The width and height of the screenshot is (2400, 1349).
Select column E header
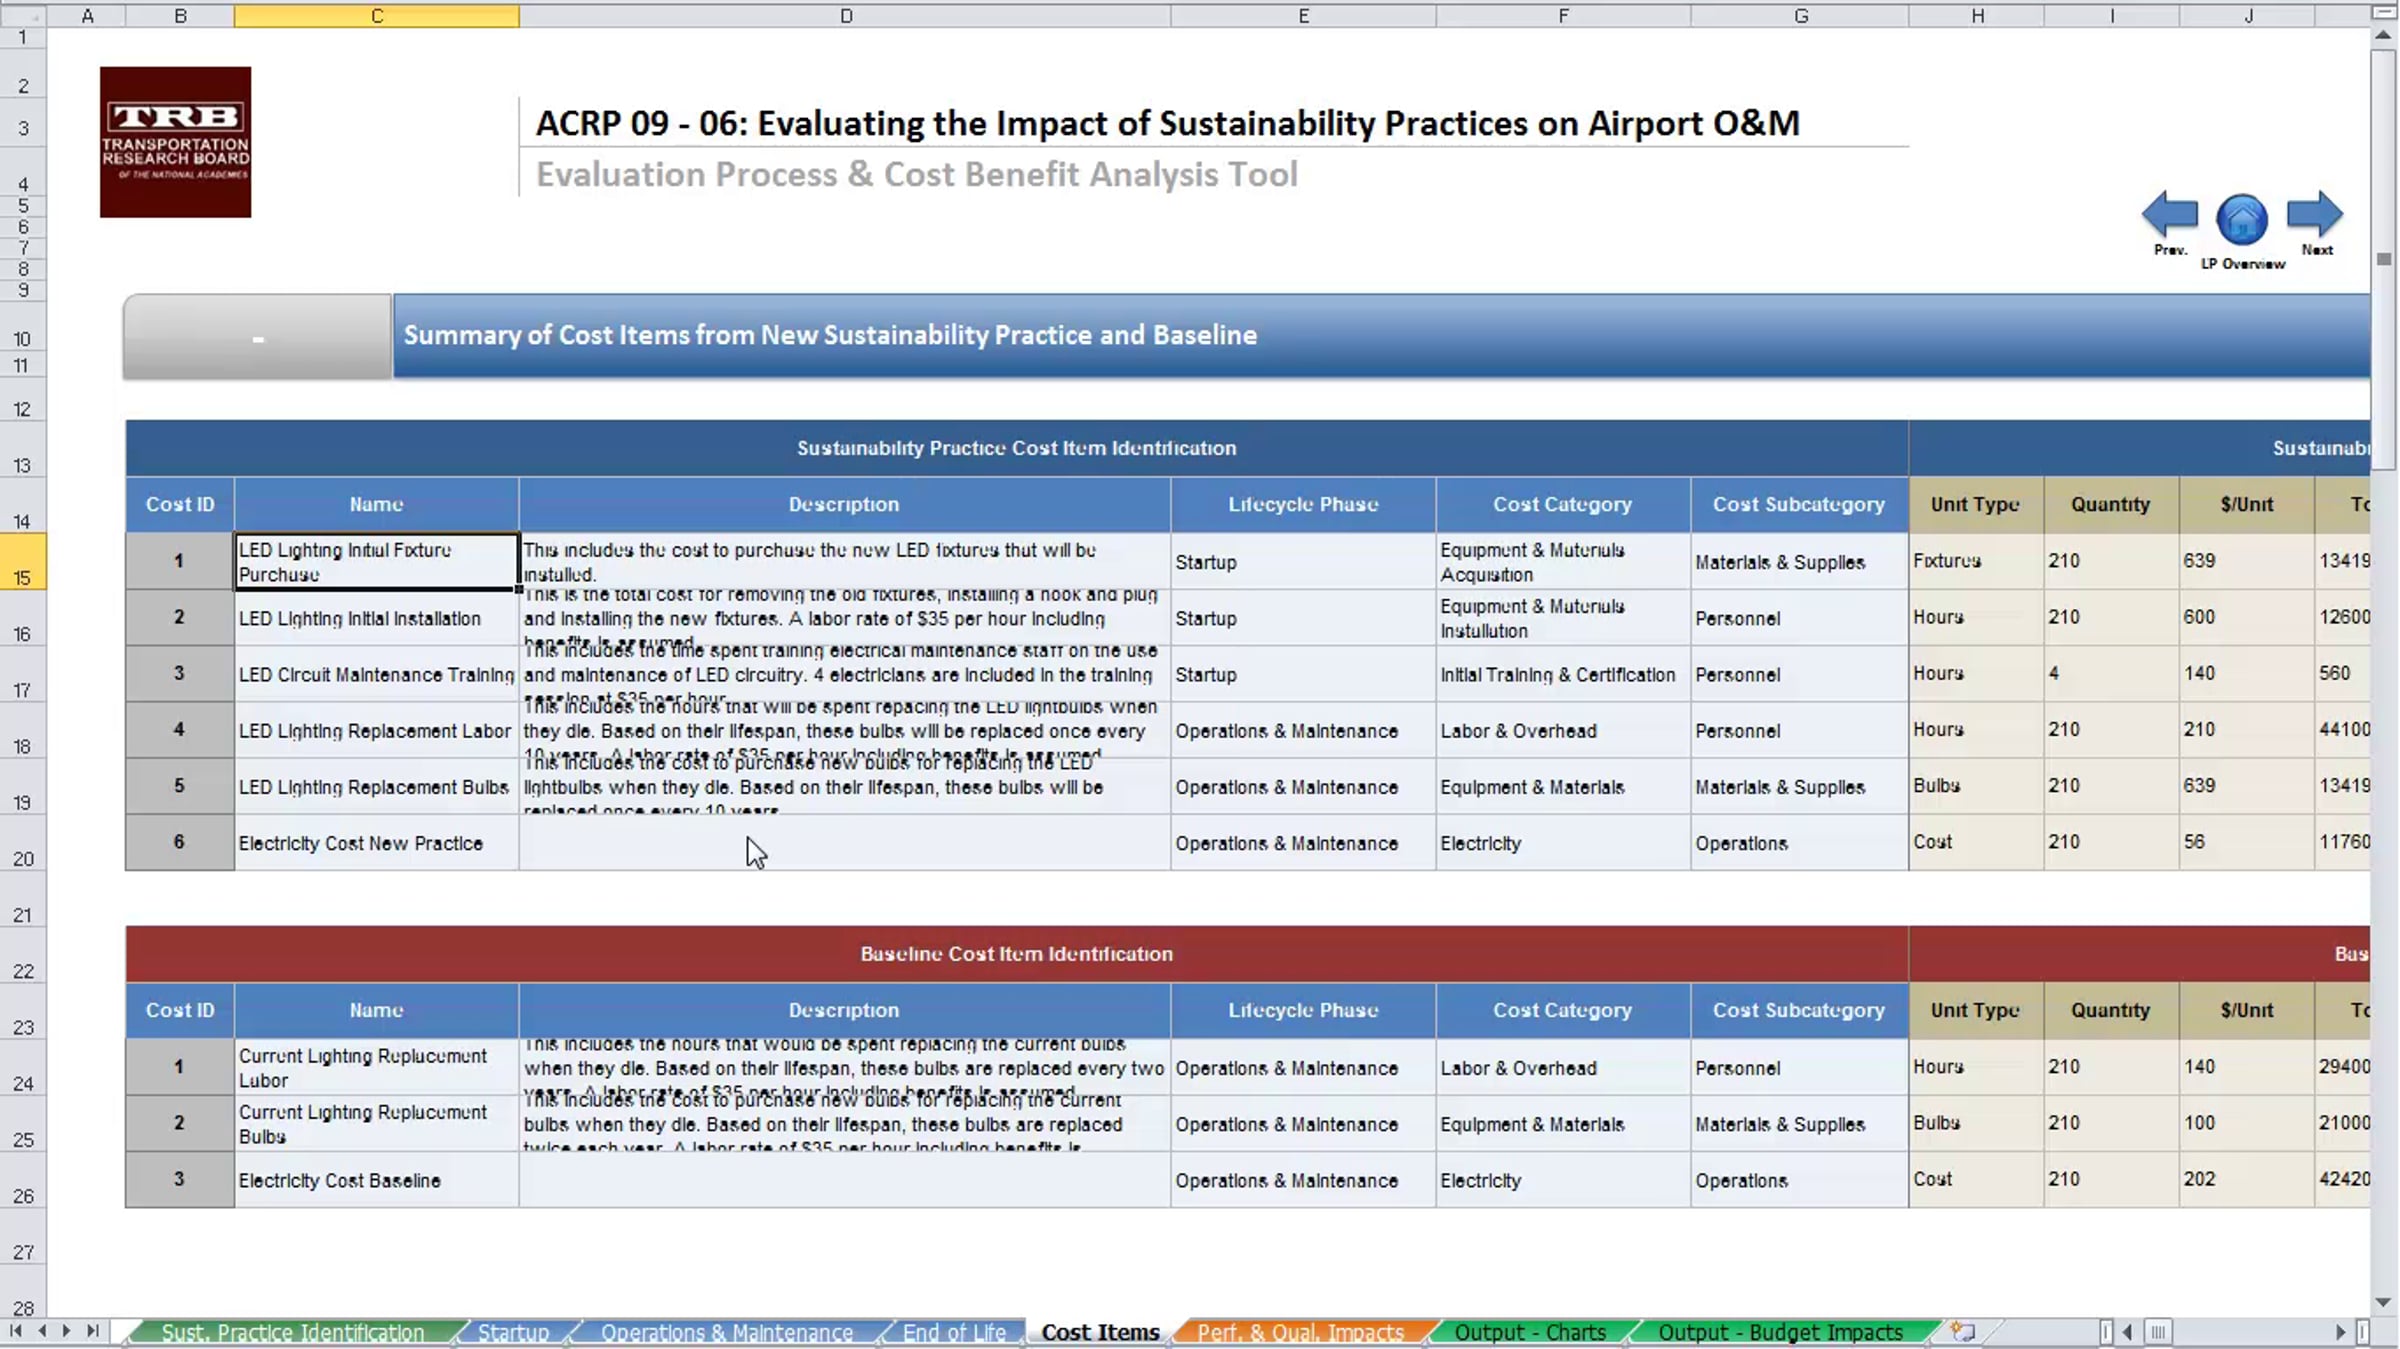[x=1303, y=15]
